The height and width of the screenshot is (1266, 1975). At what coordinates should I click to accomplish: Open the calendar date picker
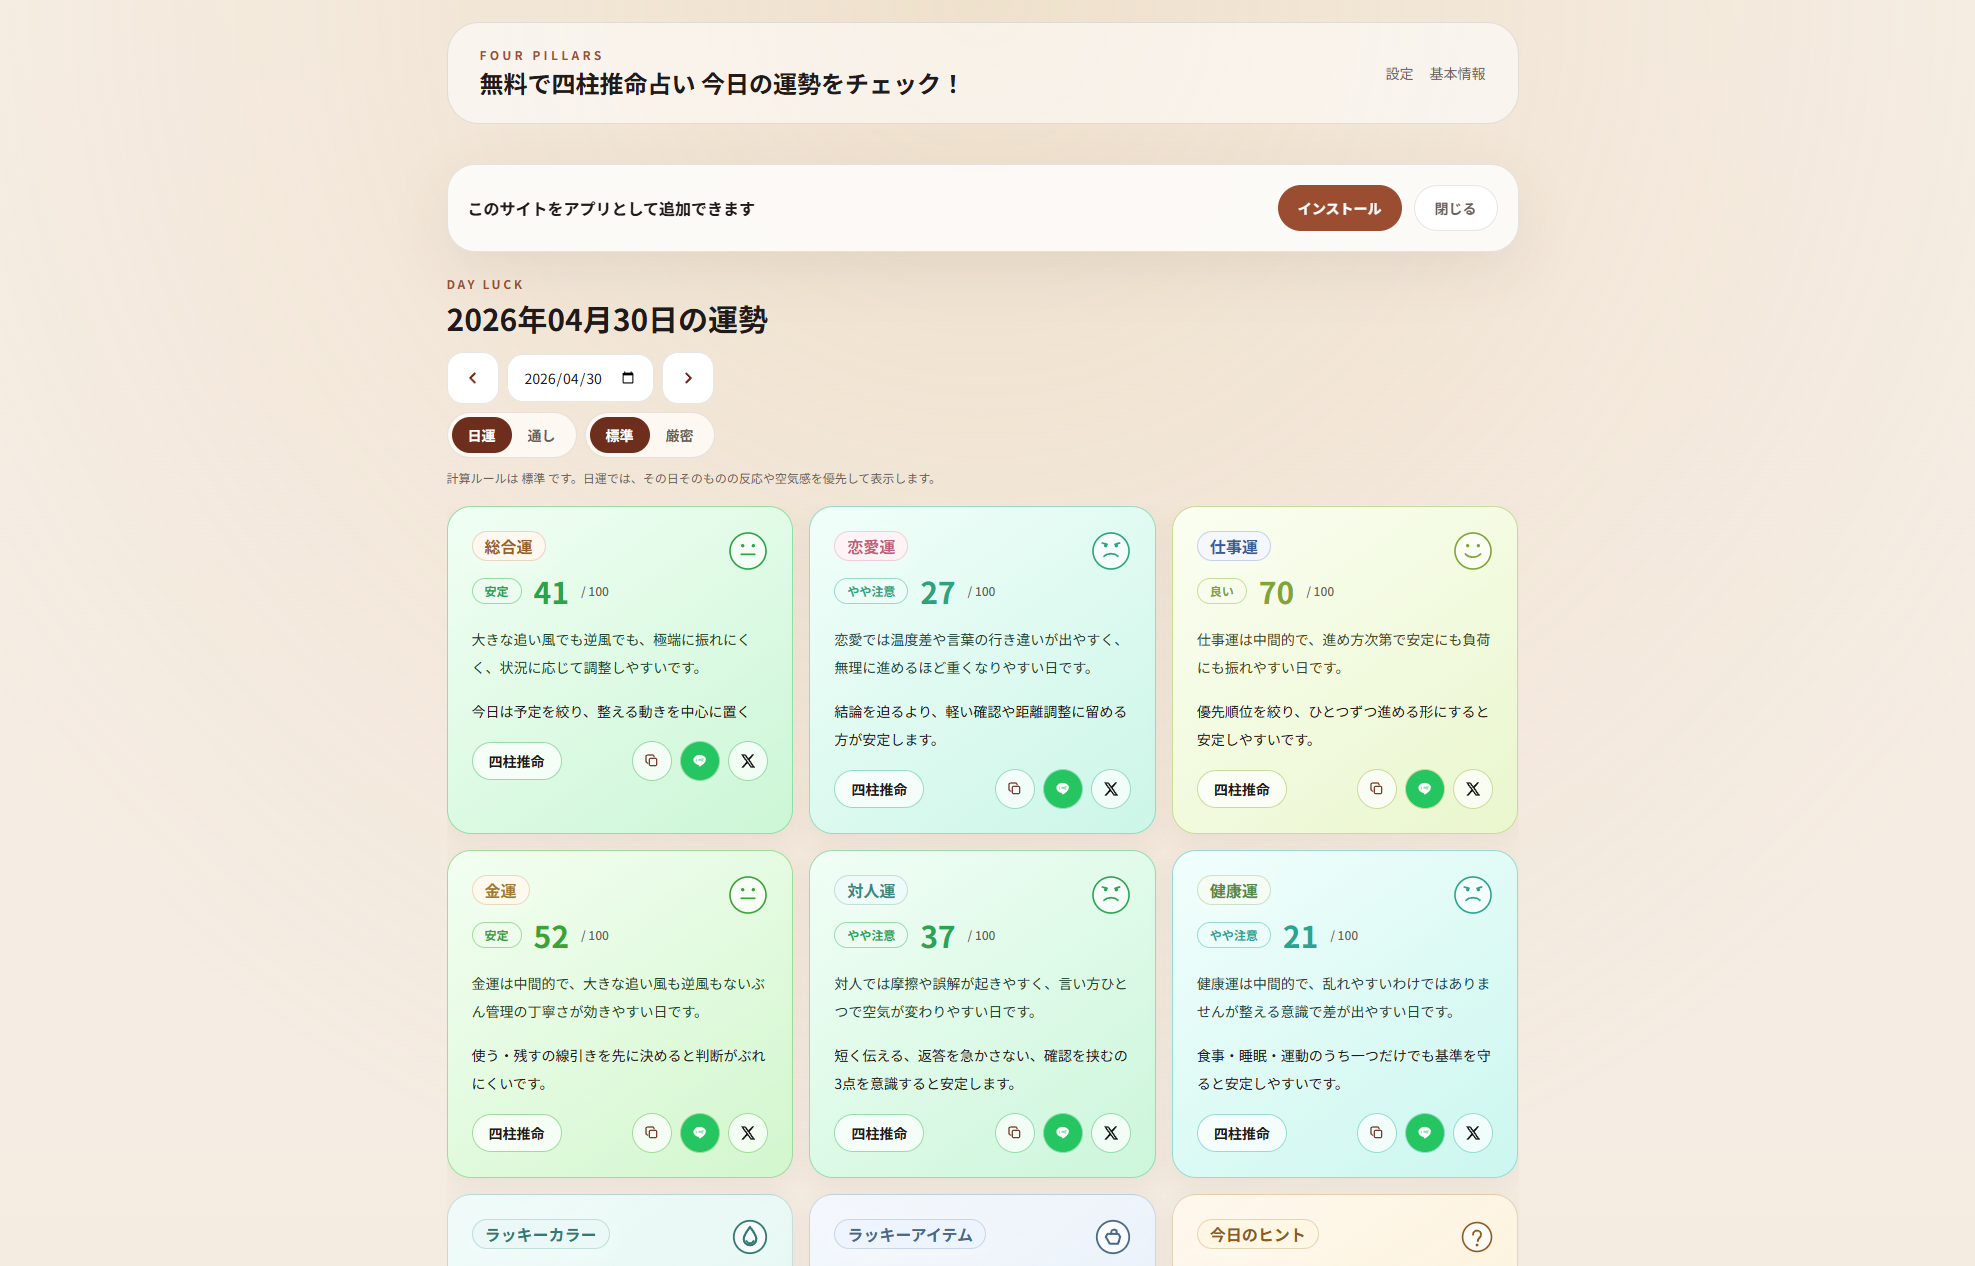[x=627, y=378]
